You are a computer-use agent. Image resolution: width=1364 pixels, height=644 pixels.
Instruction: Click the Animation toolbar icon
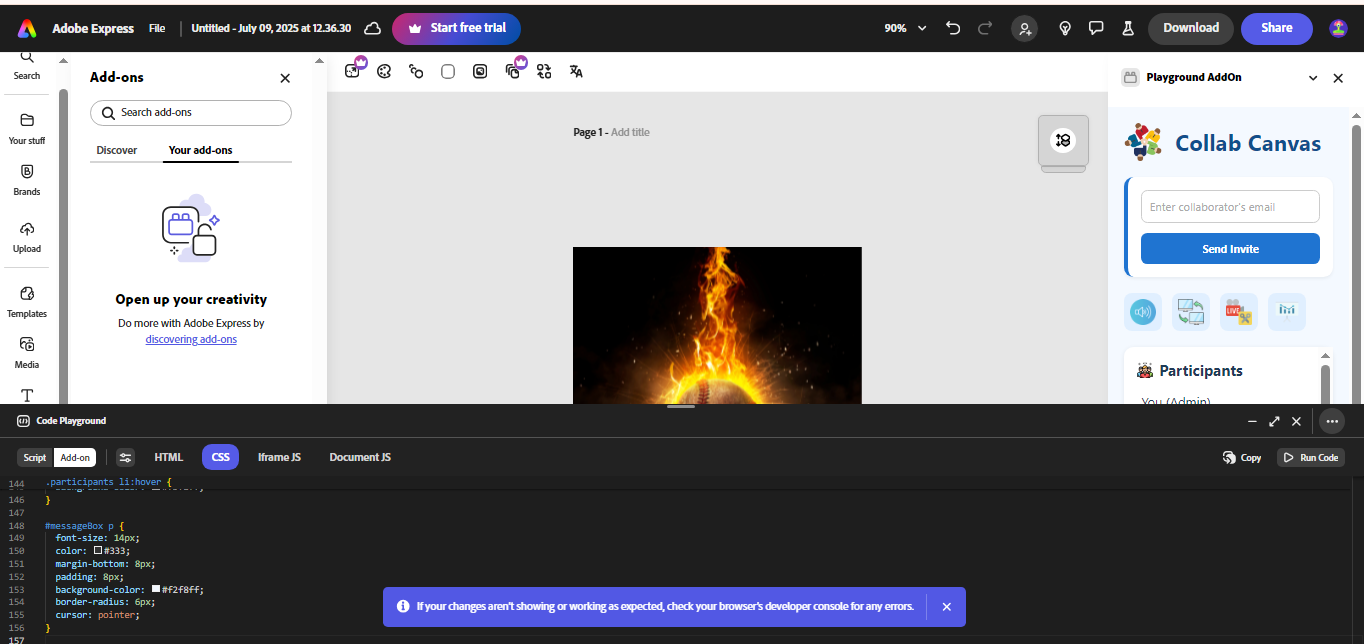point(416,71)
